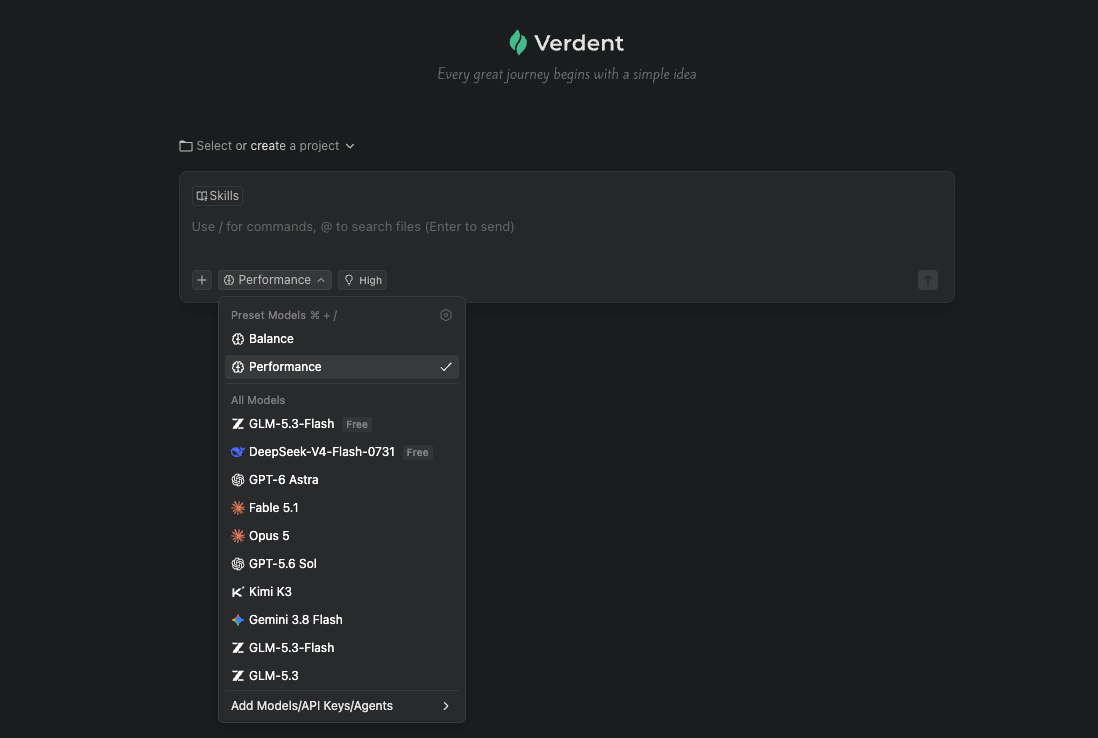1098x738 pixels.
Task: Choose GPT-5.6 Sol model
Action: 342,564
